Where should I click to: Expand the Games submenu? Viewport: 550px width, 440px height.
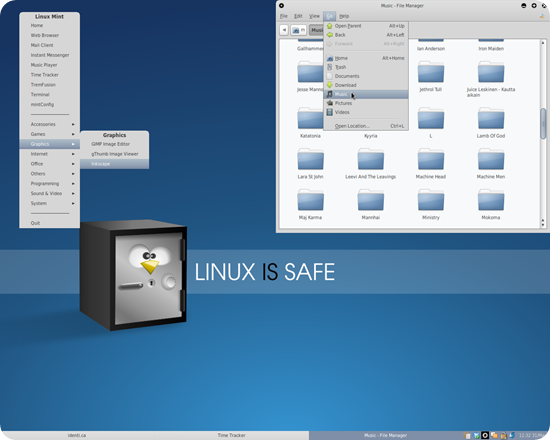[x=49, y=134]
